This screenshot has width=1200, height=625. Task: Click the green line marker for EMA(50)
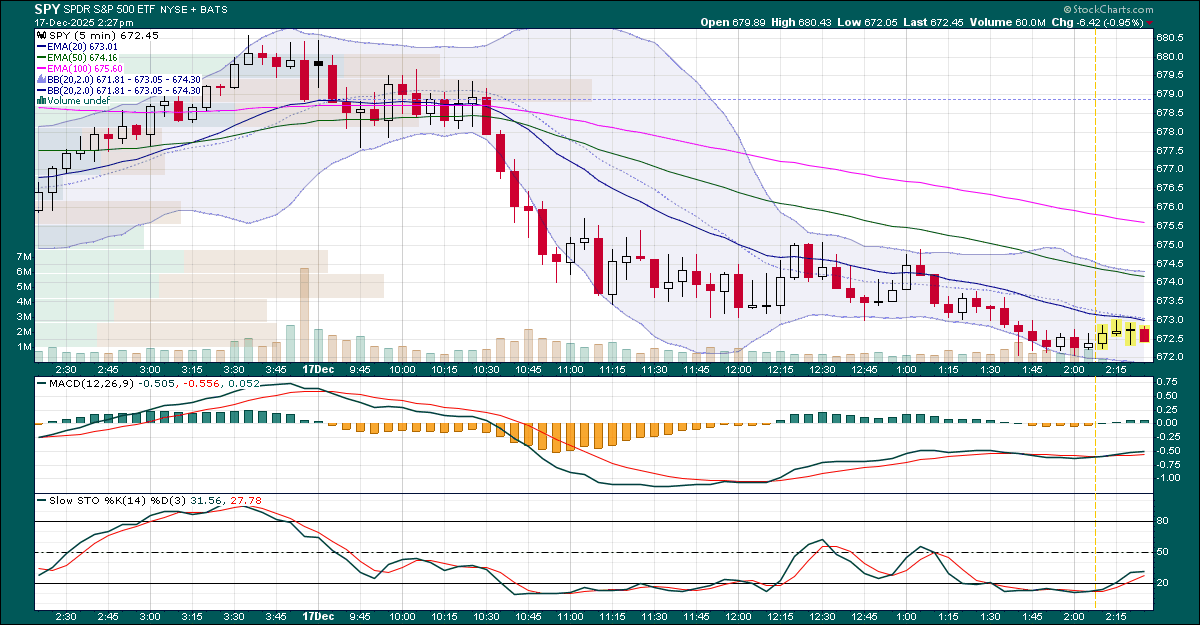click(x=42, y=57)
